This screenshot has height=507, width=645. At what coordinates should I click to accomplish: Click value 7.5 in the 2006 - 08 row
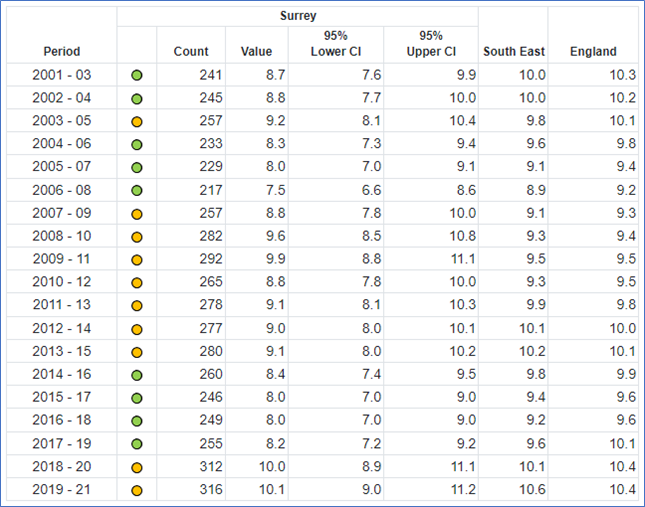(276, 190)
